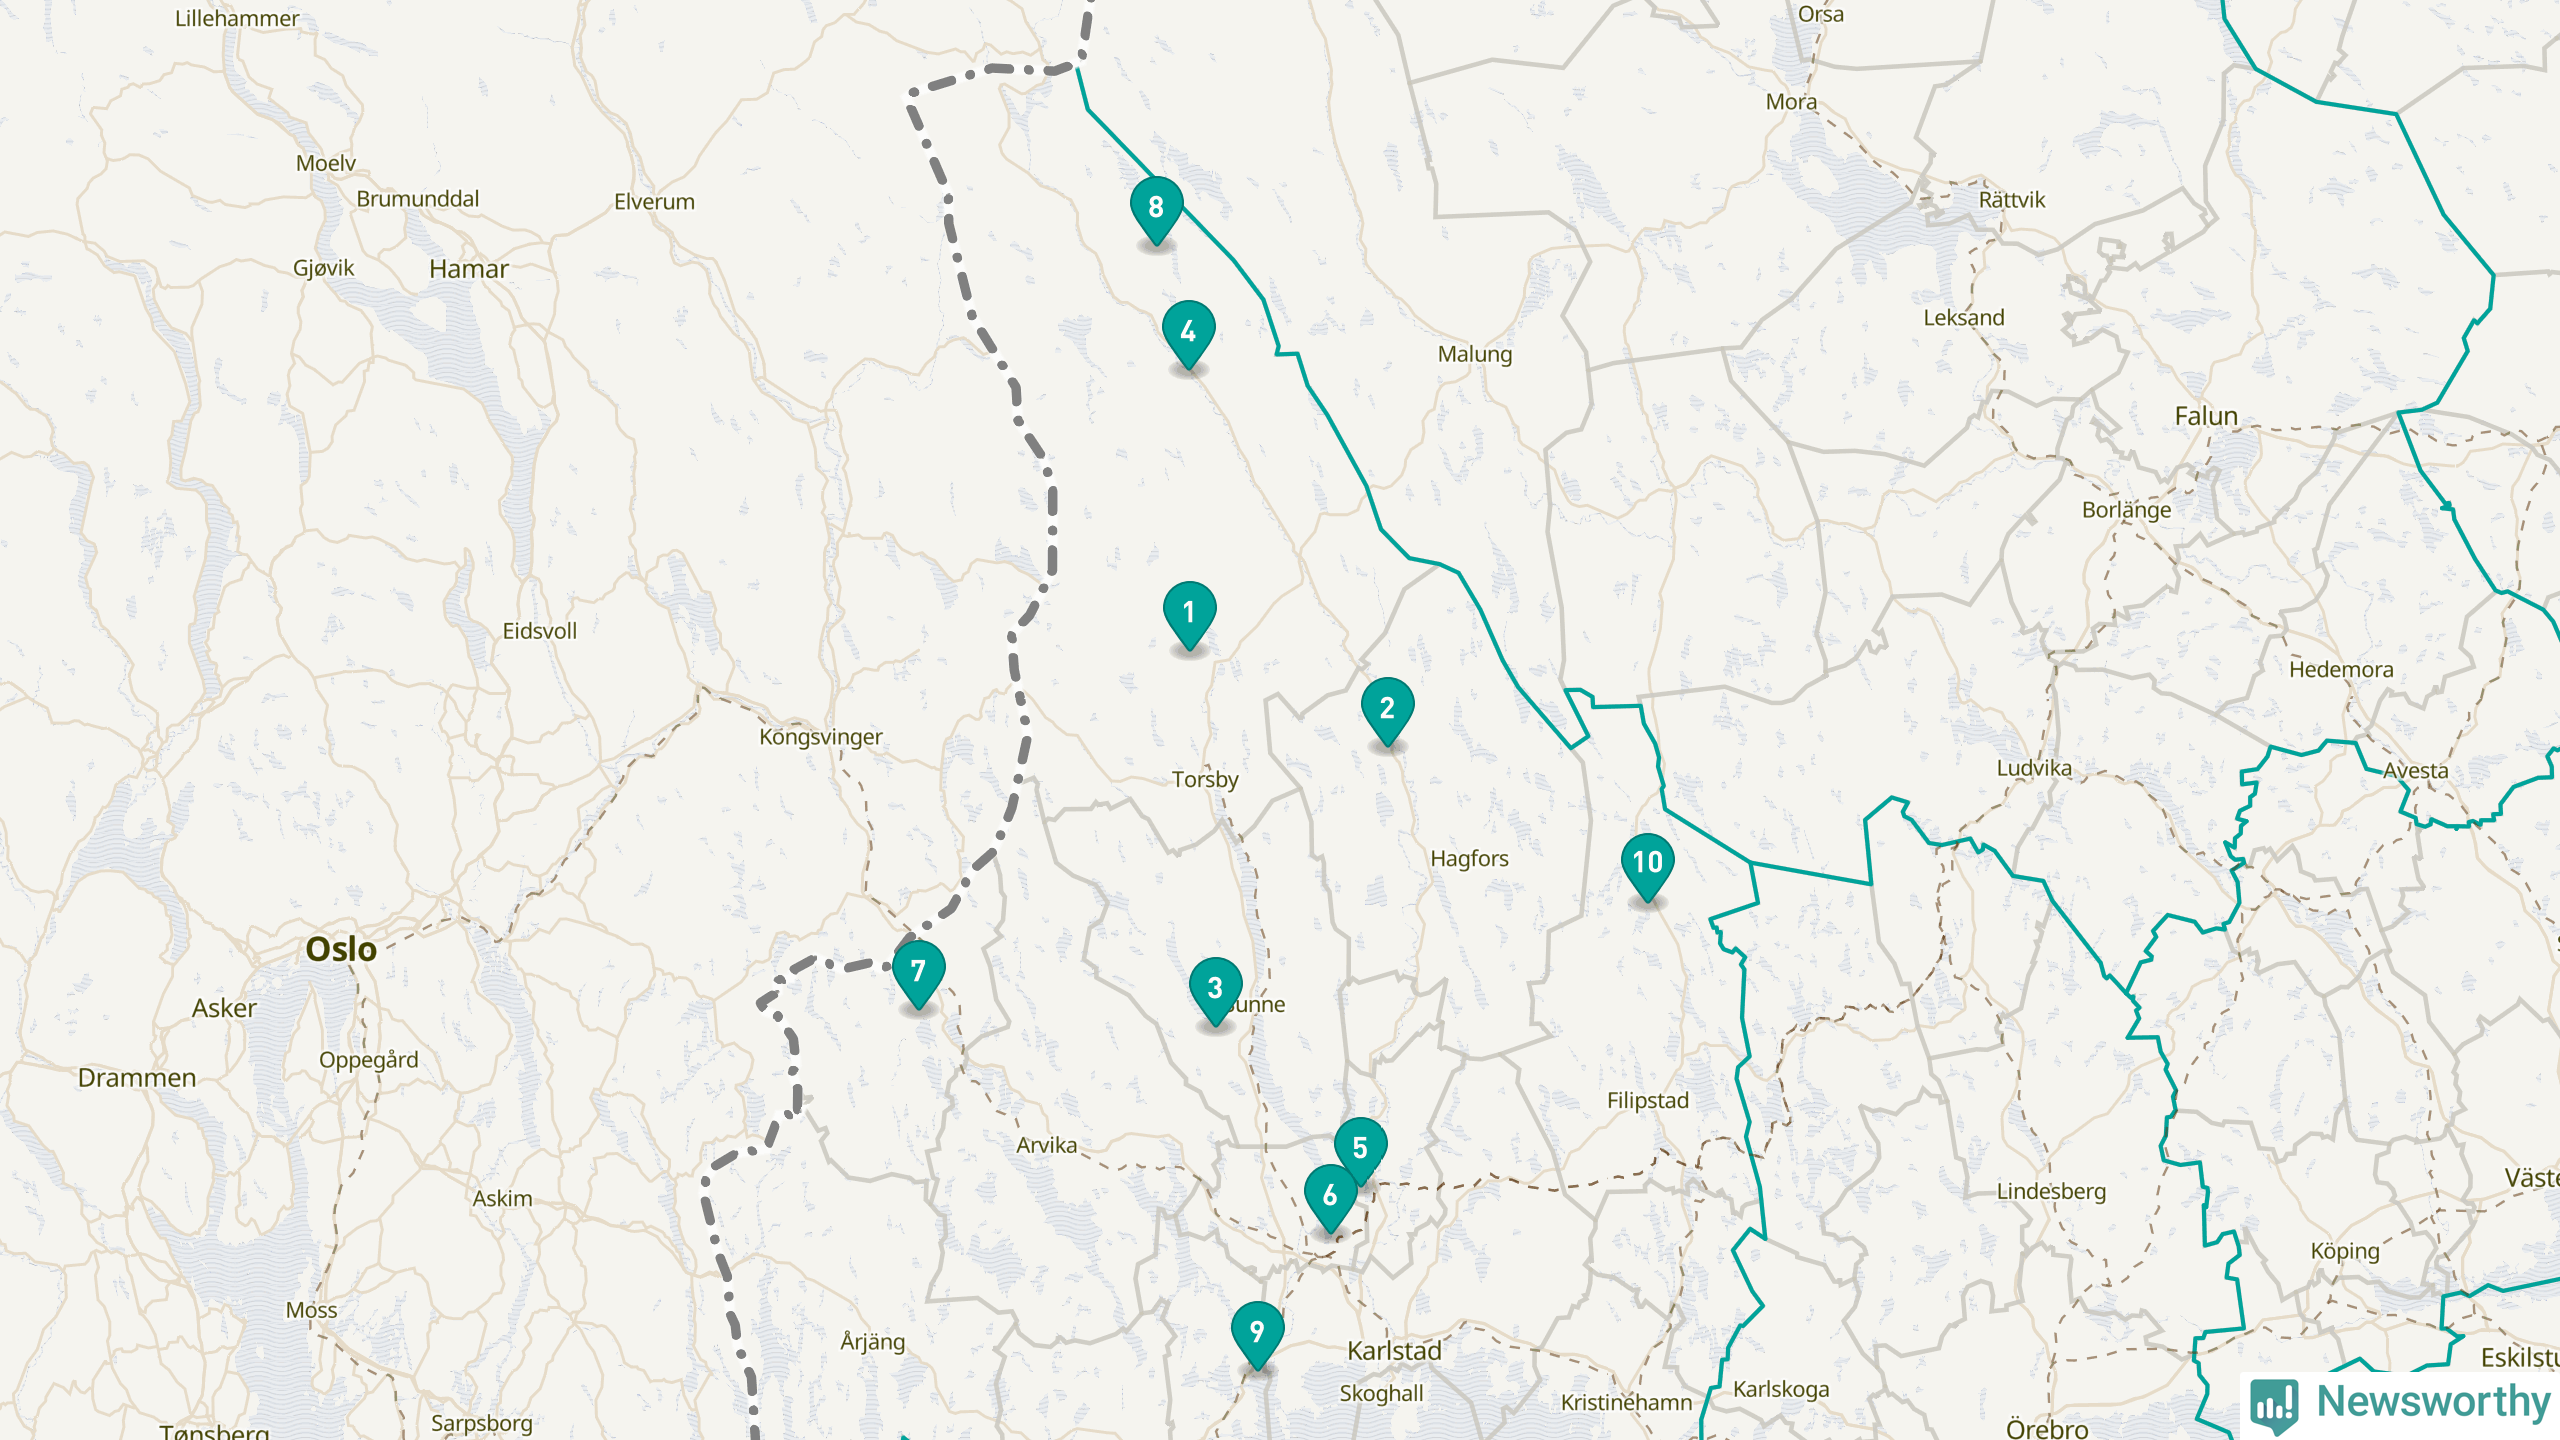Select the Eidsvoll label
The width and height of the screenshot is (2560, 1440).
tap(539, 631)
